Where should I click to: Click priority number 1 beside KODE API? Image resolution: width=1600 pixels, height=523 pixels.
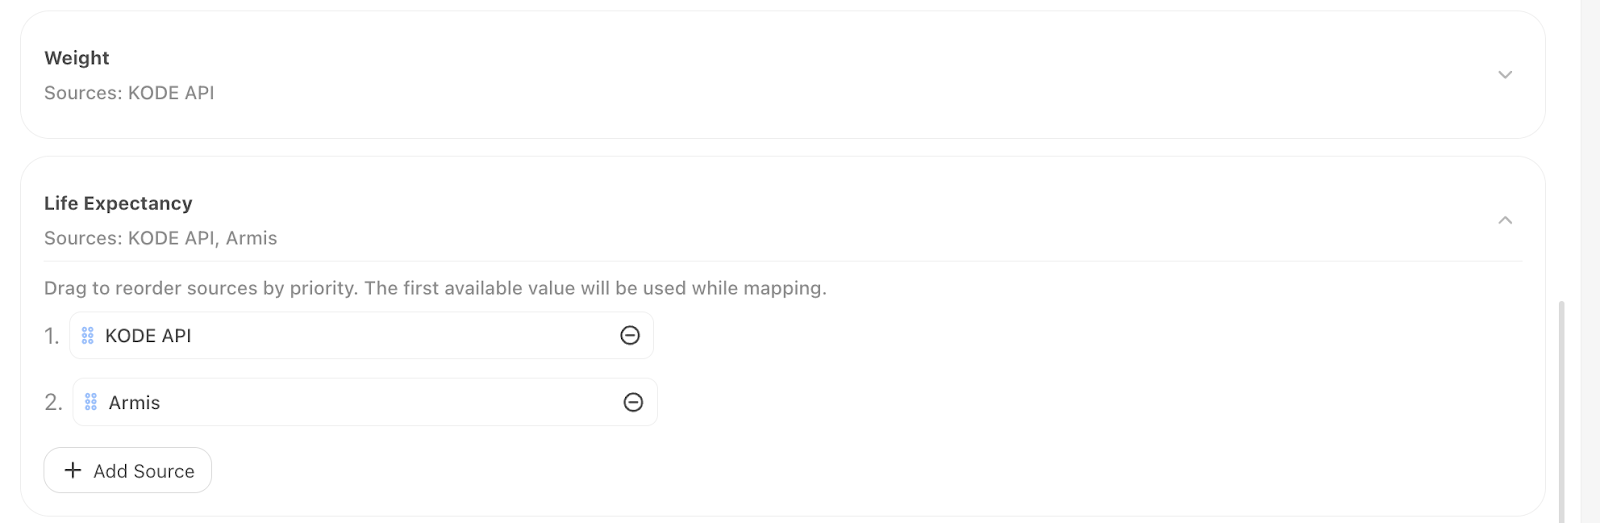(x=51, y=336)
